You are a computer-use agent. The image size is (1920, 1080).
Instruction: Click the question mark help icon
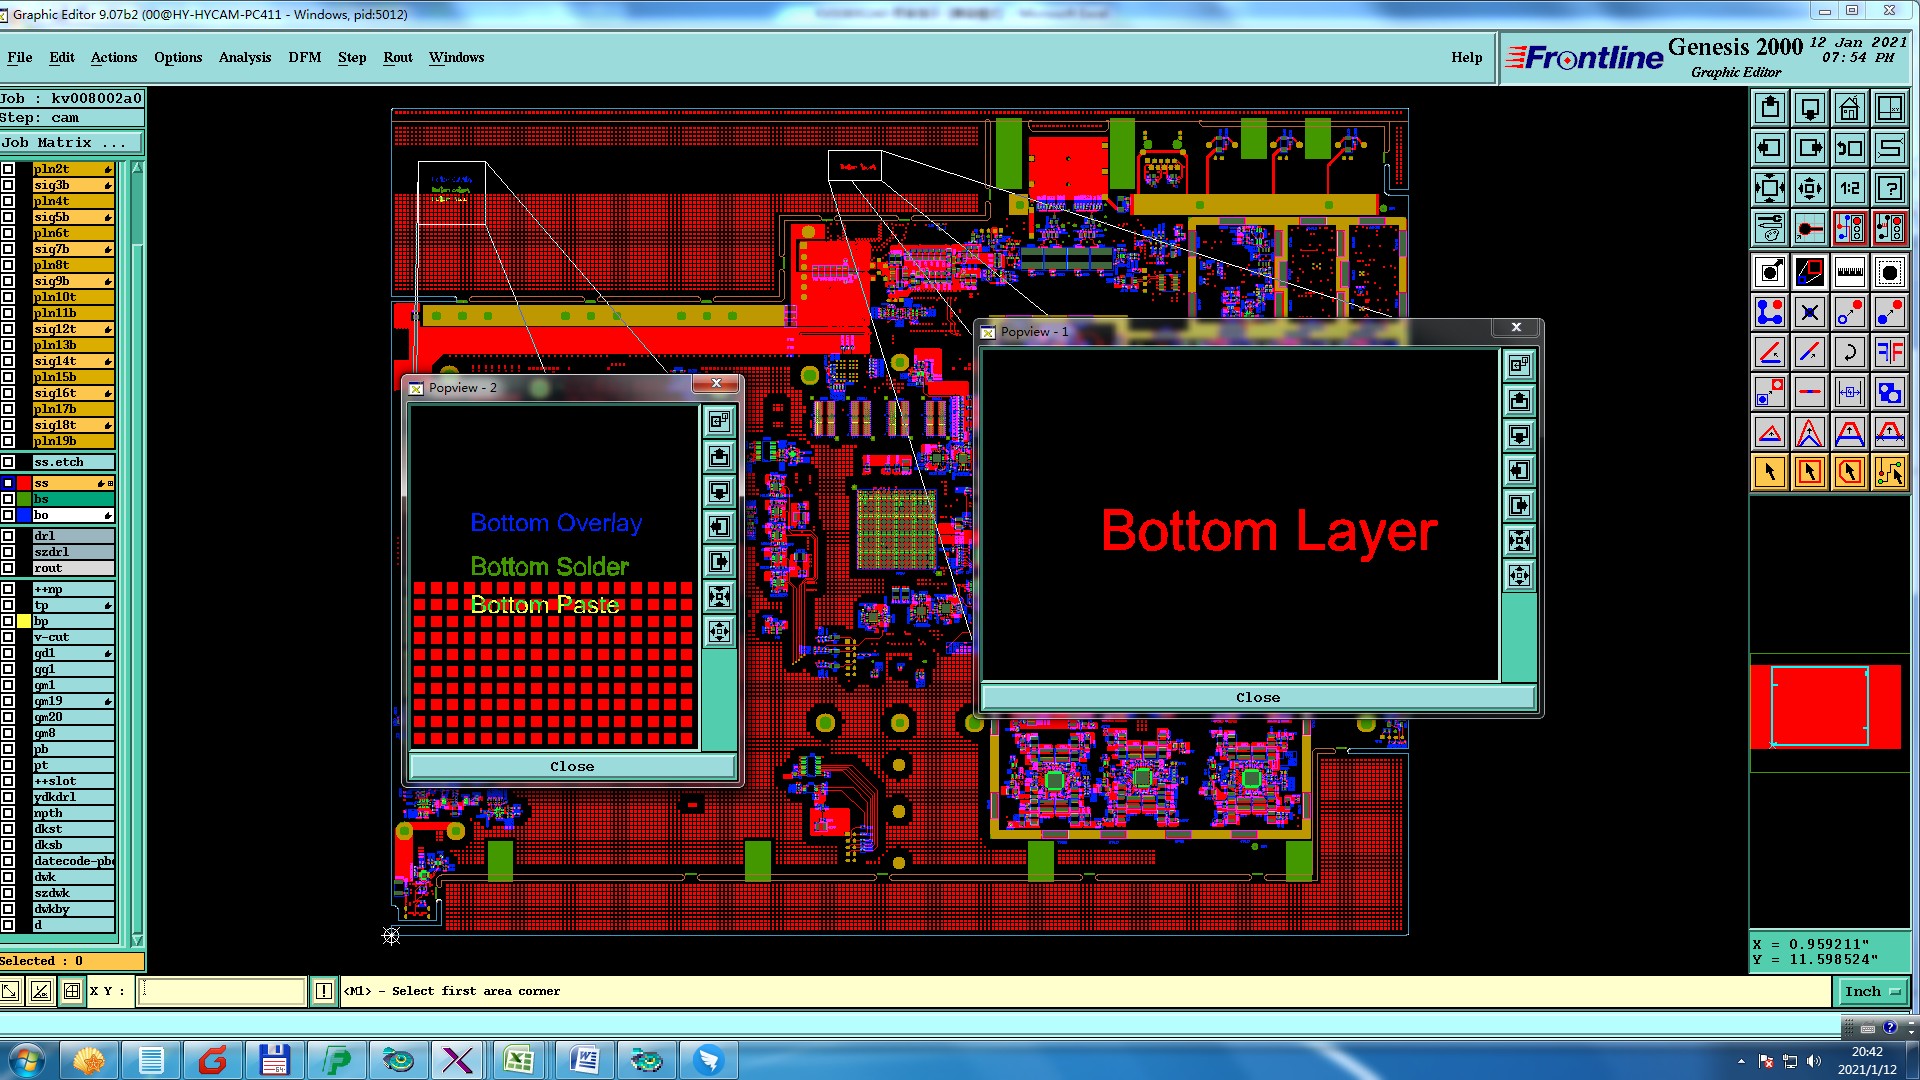[1889, 188]
